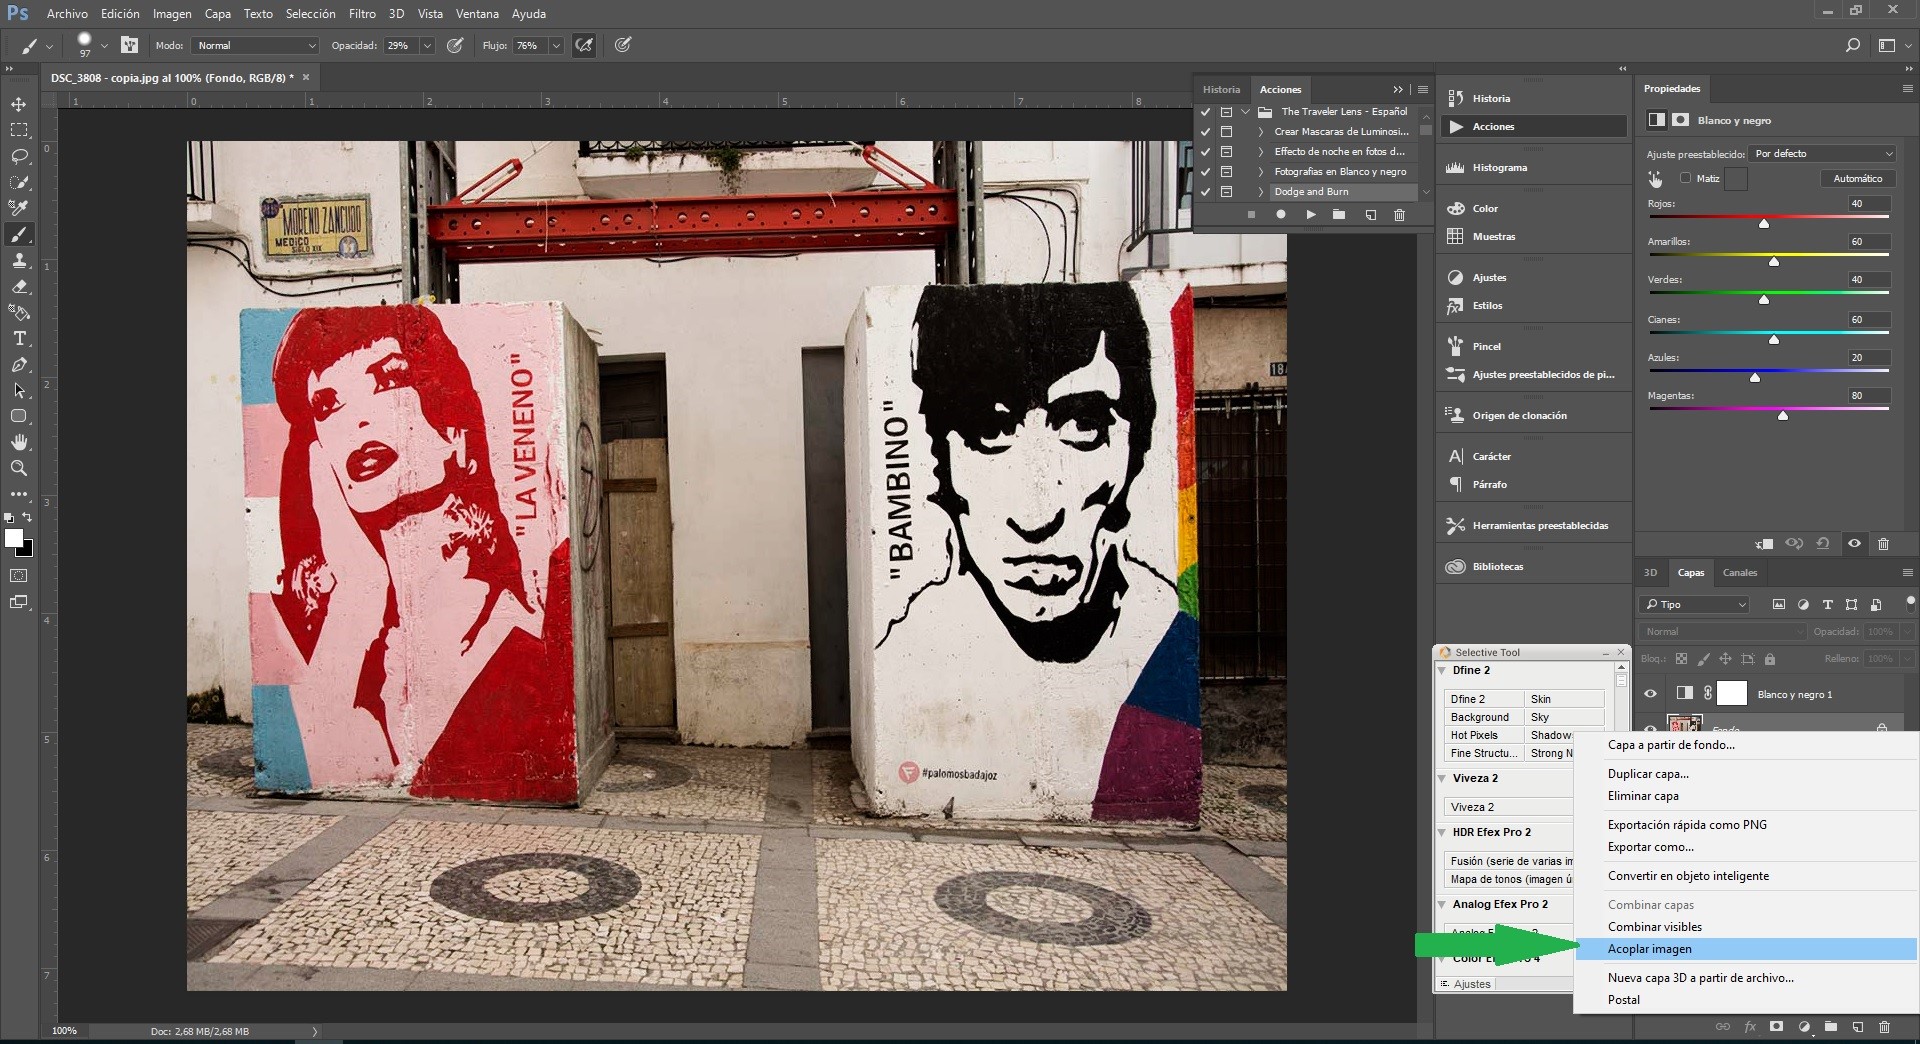This screenshot has height=1044, width=1920.
Task: Click the Sky button in Selective Tool
Action: pyautogui.click(x=1564, y=718)
